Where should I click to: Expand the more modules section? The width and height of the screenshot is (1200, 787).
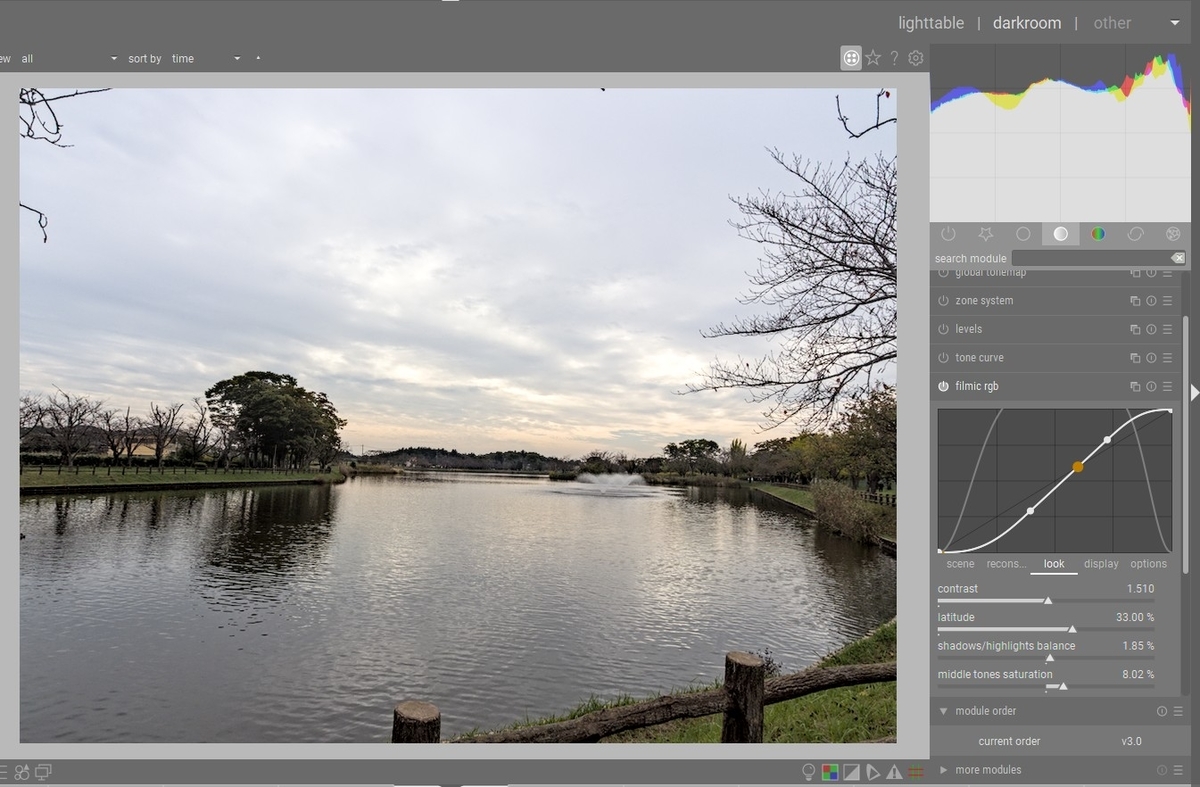tap(943, 770)
